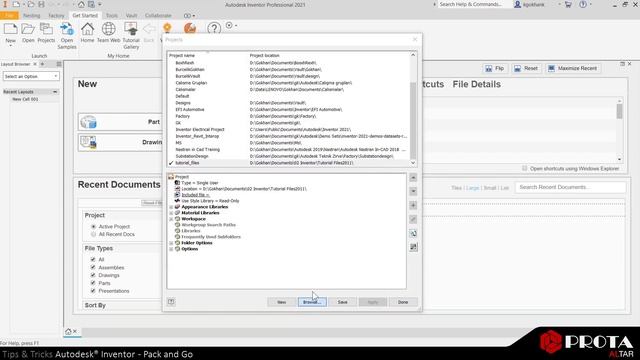Click the shortcuts list scrollbar in home view
This screenshot has height=360, width=640.
pyautogui.click(x=620, y=111)
